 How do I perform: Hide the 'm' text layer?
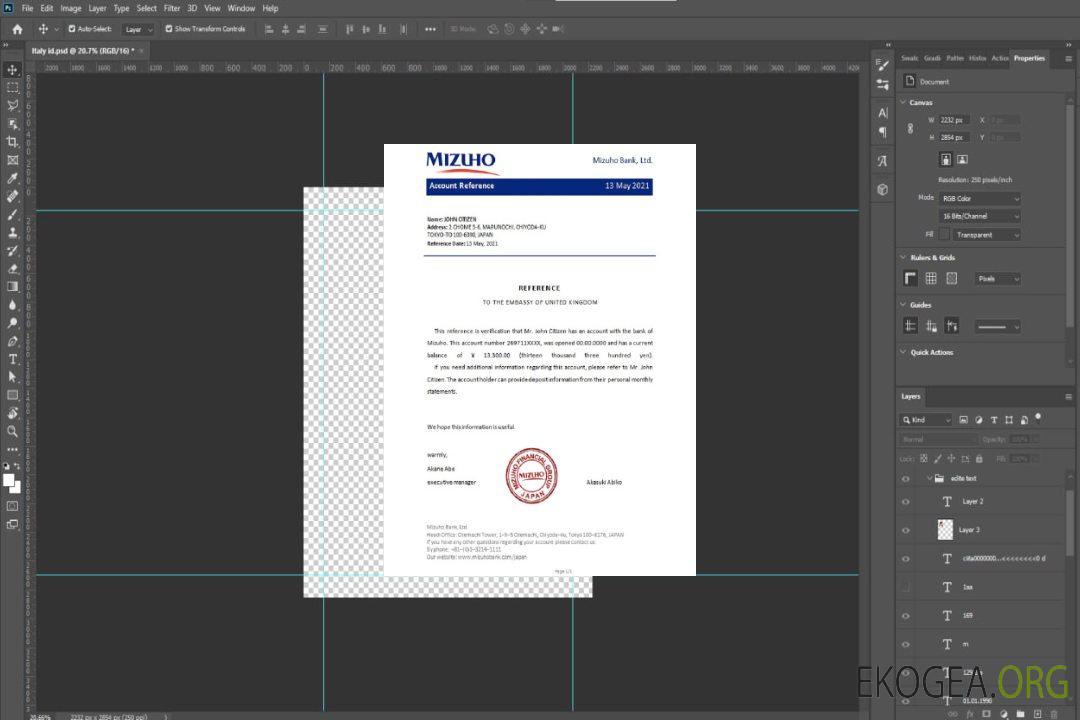[906, 645]
